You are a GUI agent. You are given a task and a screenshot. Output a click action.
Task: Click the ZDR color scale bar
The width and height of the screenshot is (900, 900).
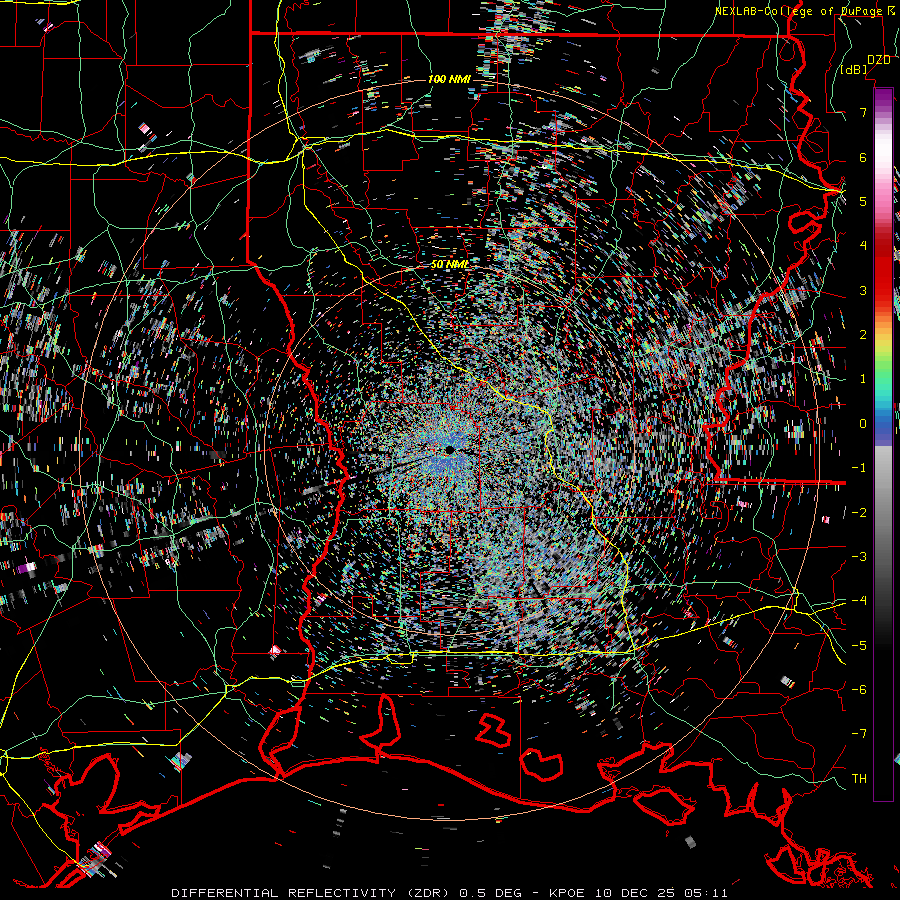(883, 444)
